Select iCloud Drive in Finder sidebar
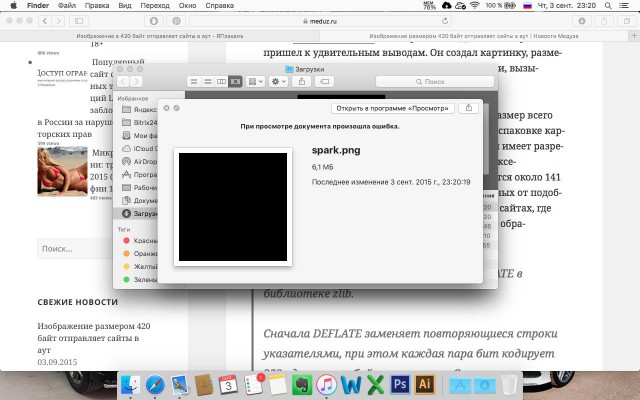The height and width of the screenshot is (400, 640). (139, 149)
